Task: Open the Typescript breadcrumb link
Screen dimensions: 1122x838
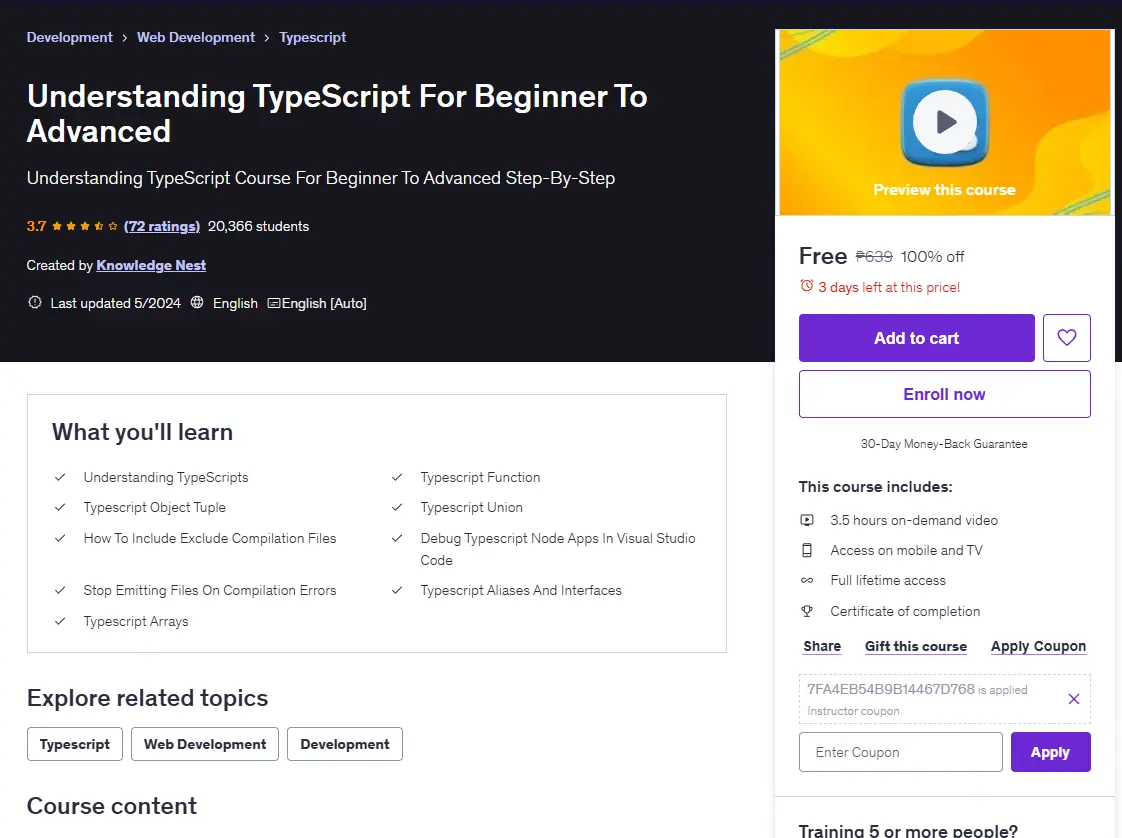Action: click(312, 37)
